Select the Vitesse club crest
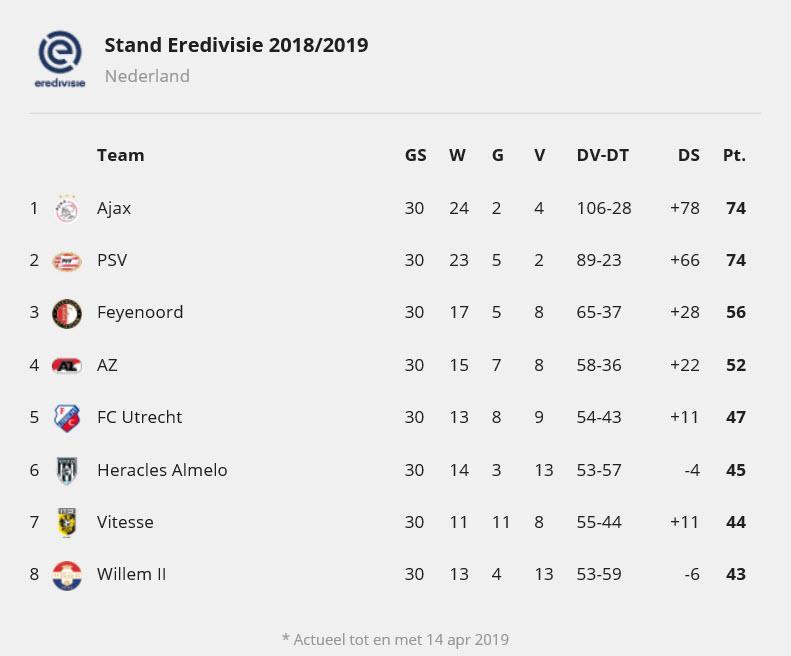This screenshot has height=656, width=791. point(67,522)
